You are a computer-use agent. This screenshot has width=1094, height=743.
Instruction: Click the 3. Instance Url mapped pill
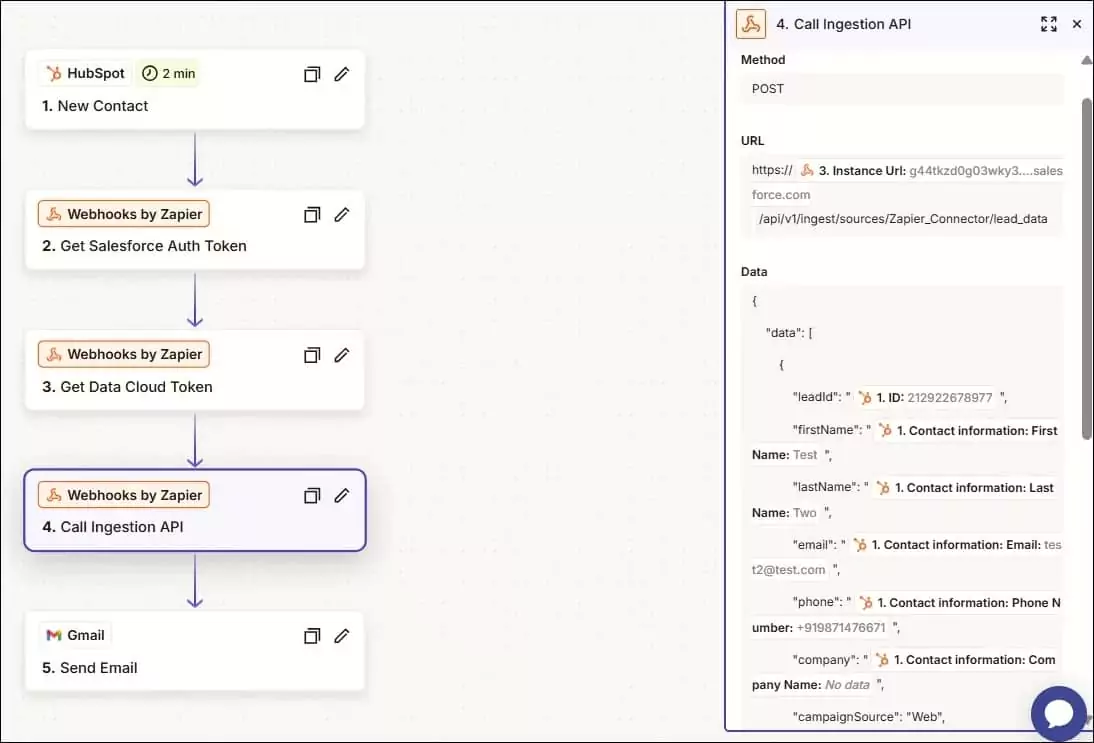[931, 170]
